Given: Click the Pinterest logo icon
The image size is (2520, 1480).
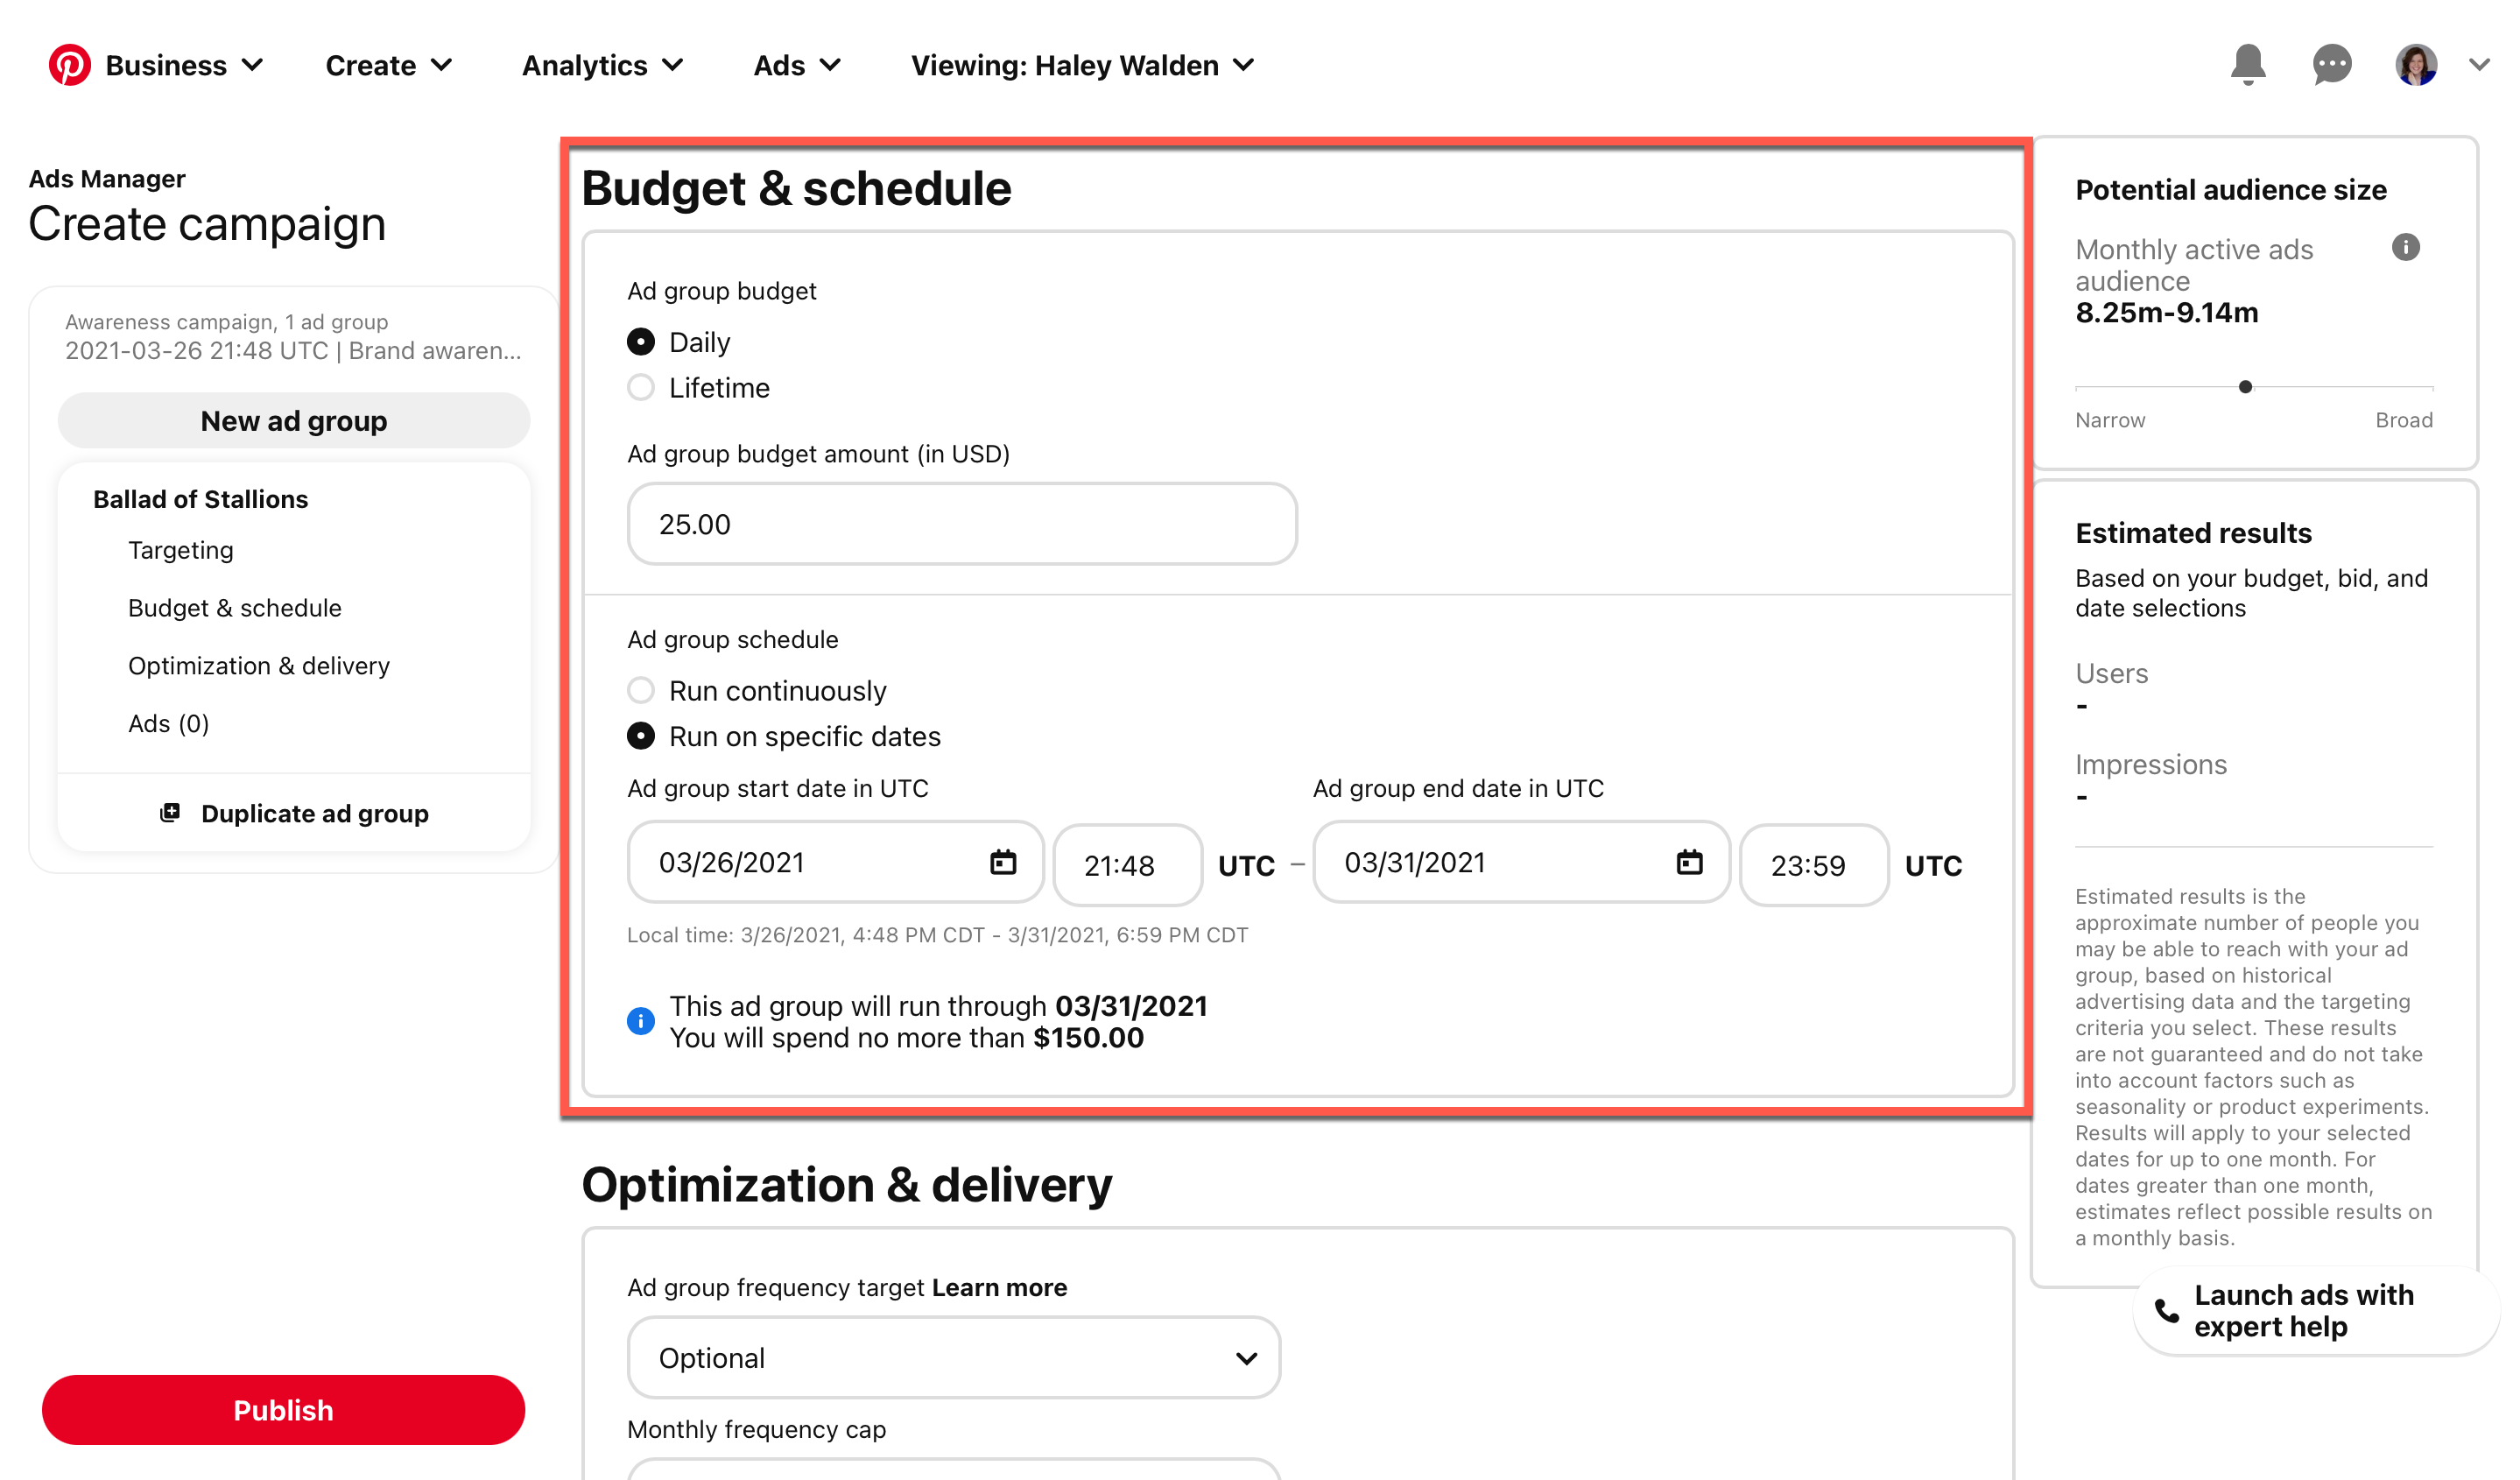Looking at the screenshot, I should click(70, 65).
